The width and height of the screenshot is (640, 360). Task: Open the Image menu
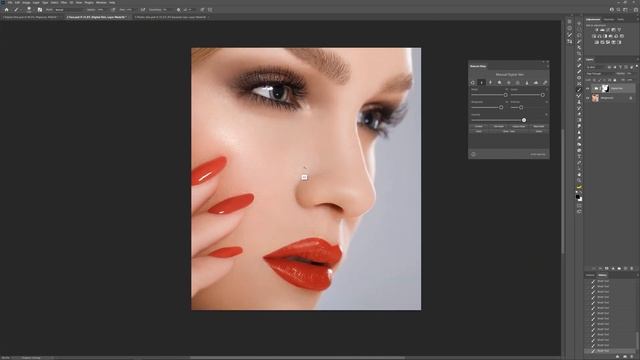[x=26, y=2]
